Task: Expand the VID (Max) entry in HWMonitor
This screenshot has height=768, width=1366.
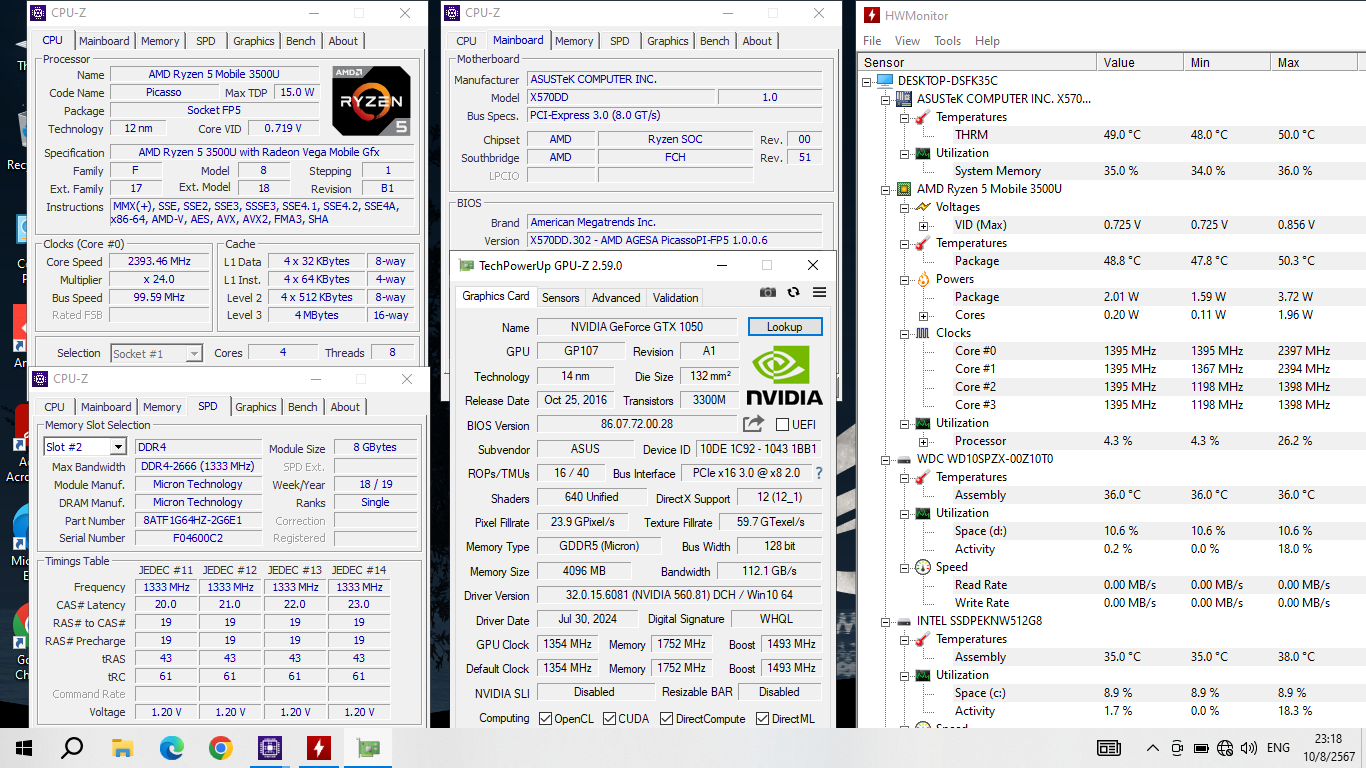Action: click(x=923, y=225)
